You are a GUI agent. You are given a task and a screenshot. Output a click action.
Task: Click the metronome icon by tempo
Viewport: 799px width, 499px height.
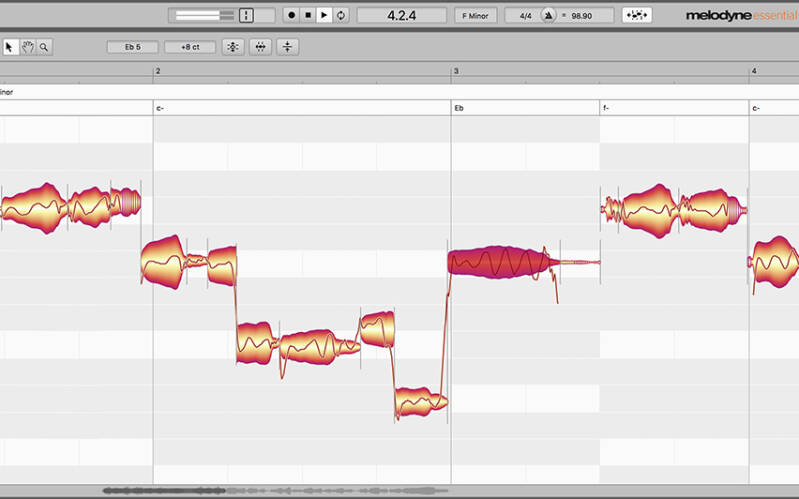click(x=548, y=15)
